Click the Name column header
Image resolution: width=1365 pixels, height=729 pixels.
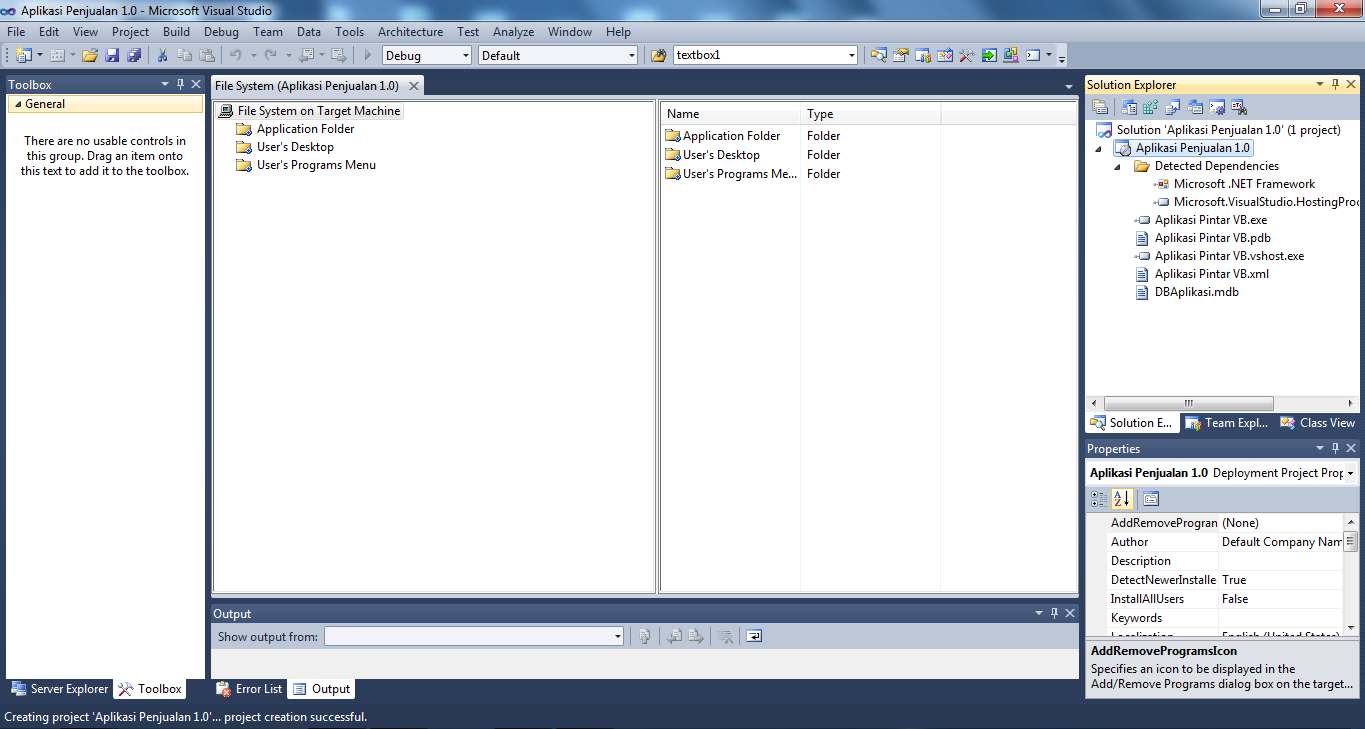point(731,114)
